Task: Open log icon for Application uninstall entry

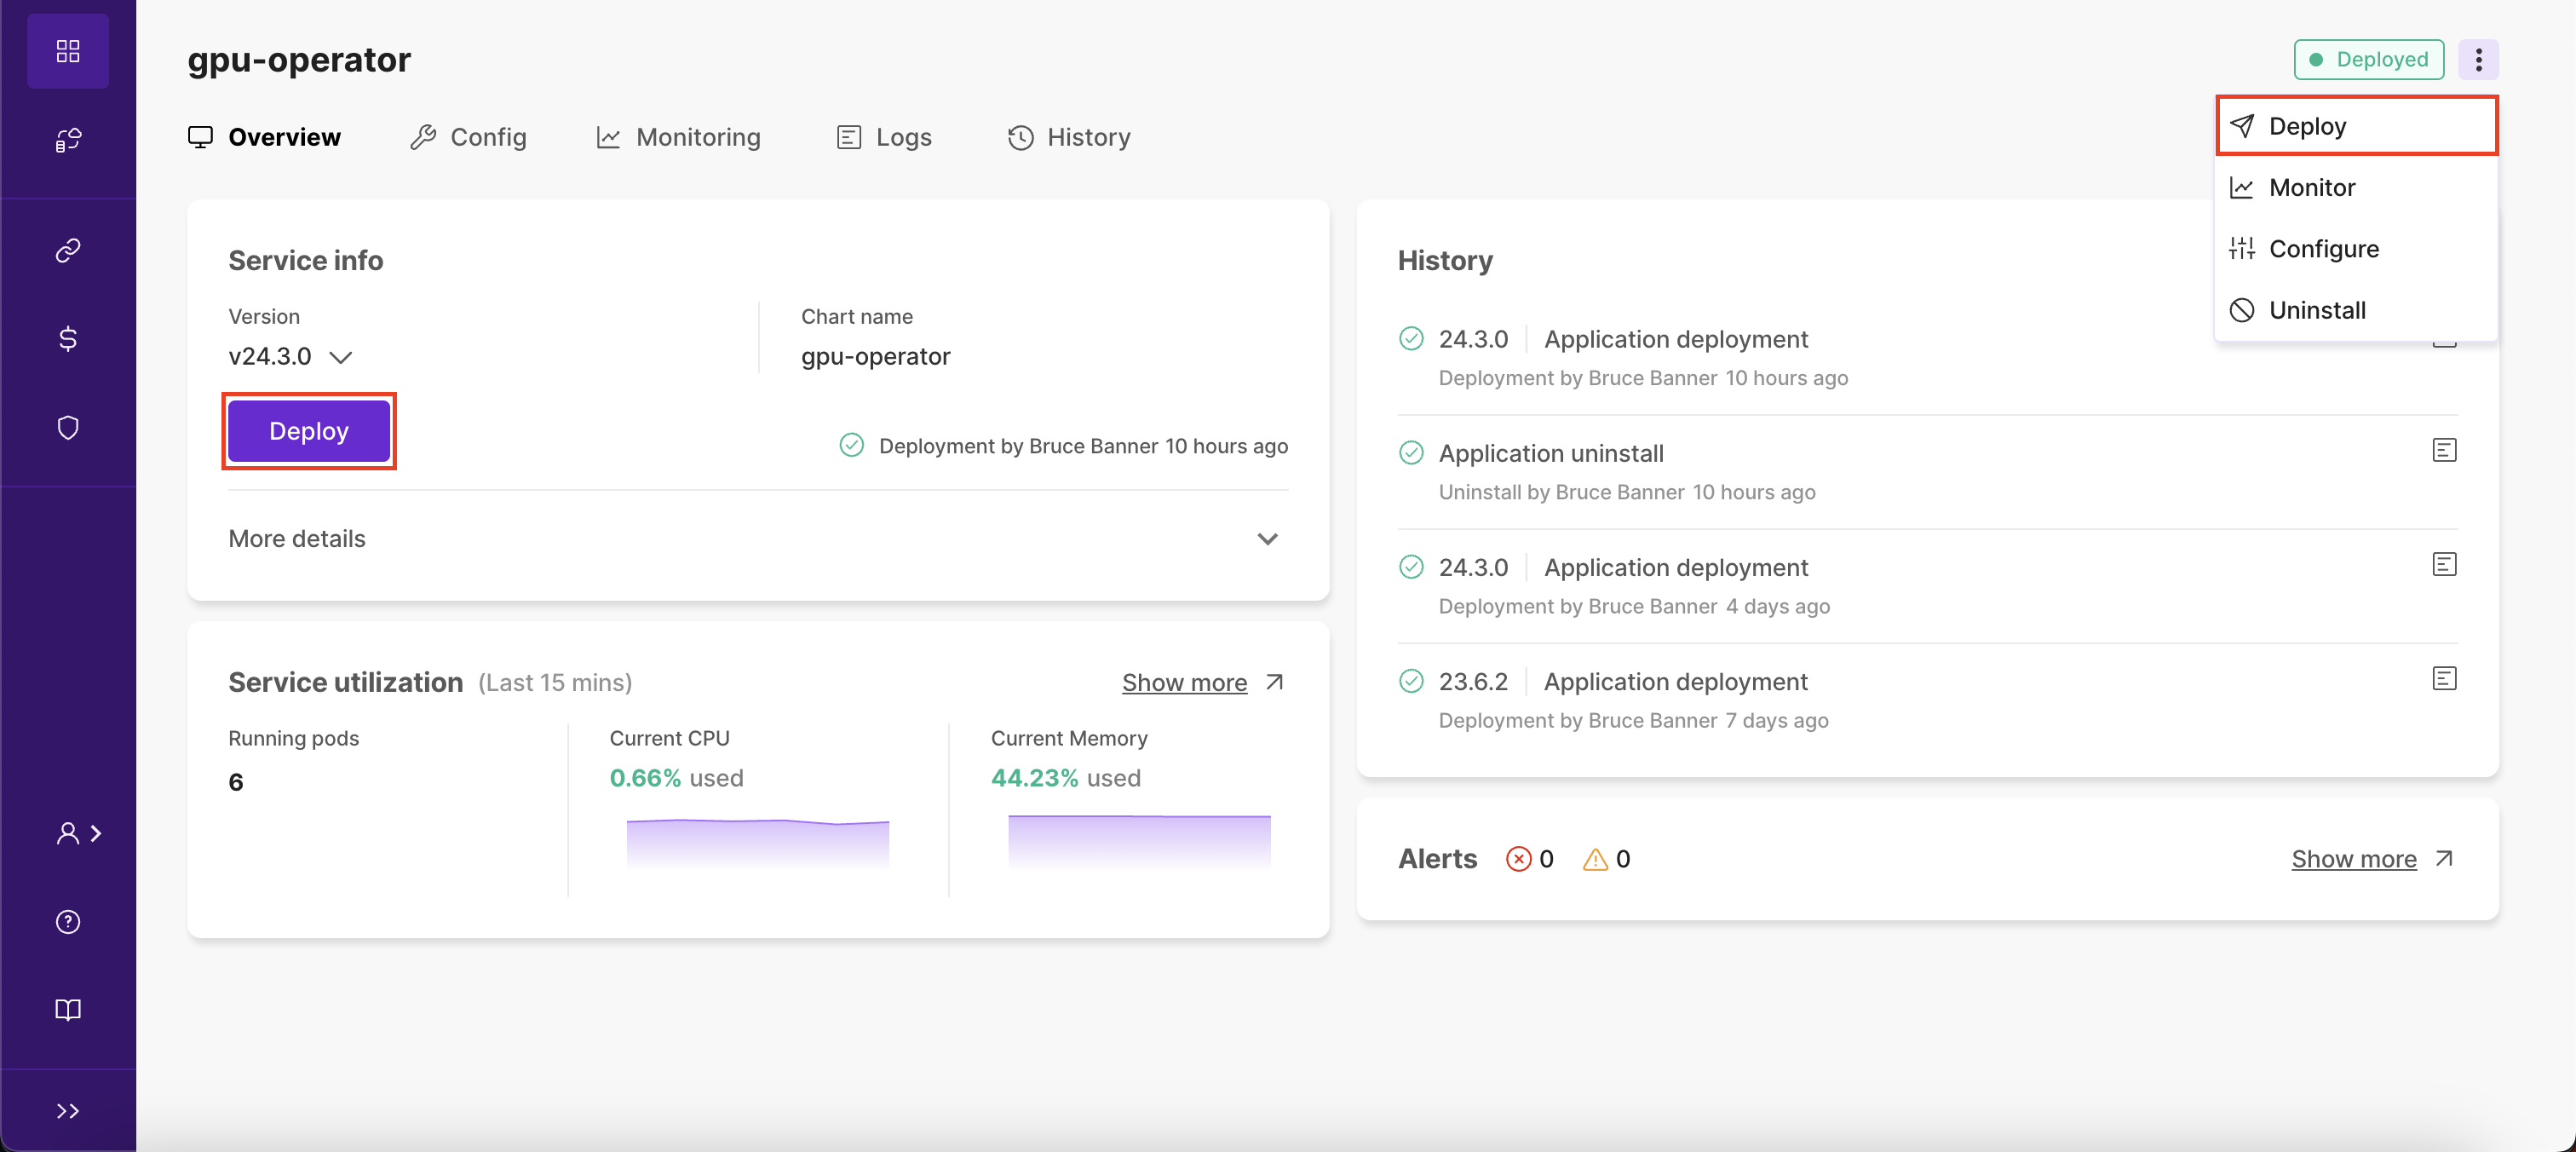Action: (x=2444, y=451)
